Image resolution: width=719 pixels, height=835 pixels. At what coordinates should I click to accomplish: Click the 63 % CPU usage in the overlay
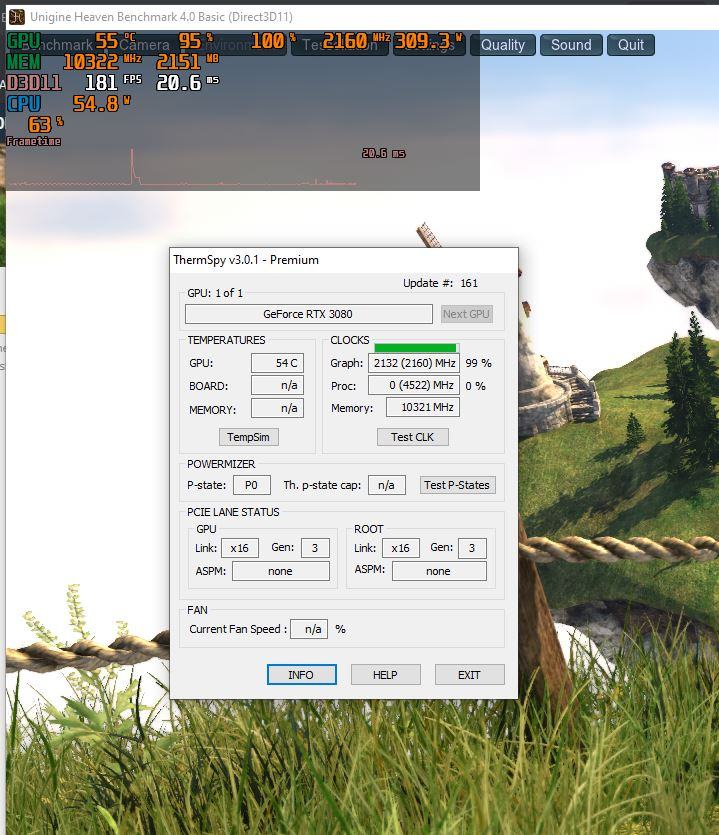click(45, 124)
